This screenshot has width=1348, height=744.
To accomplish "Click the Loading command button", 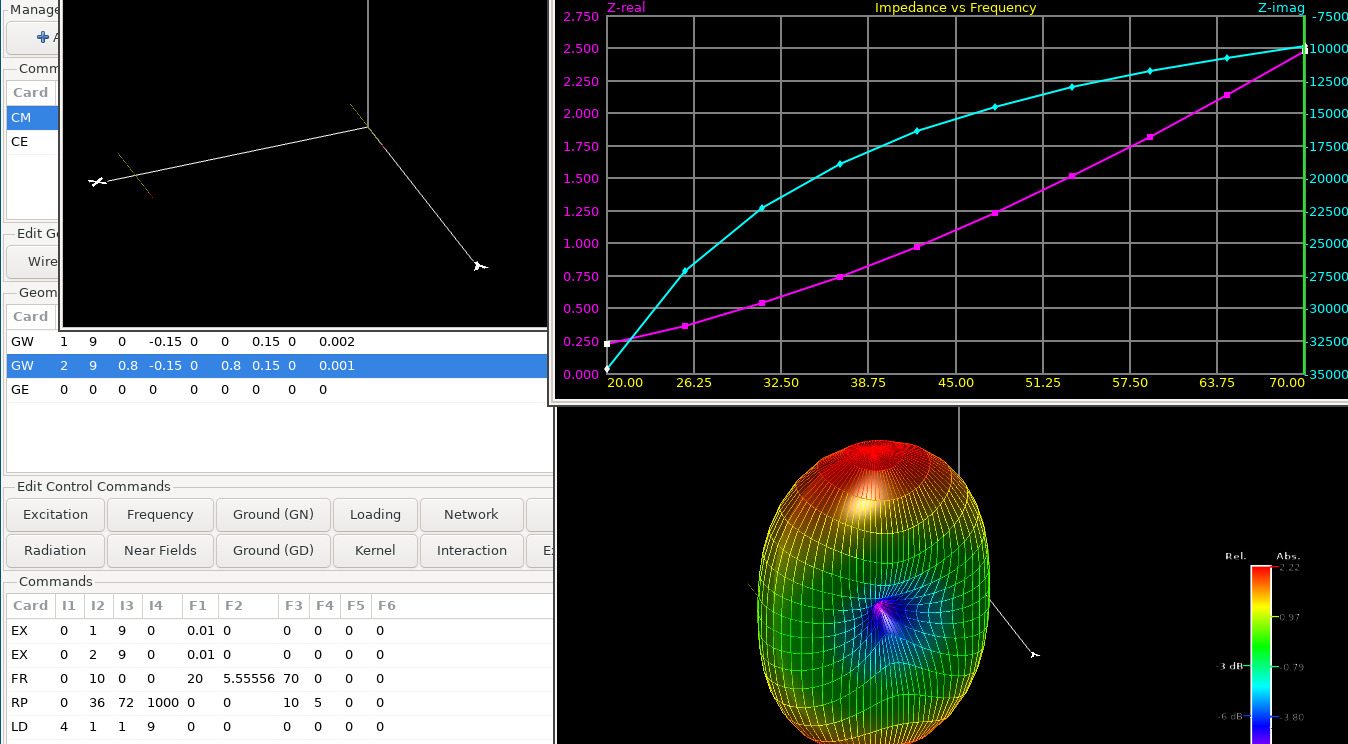I will coord(375,515).
